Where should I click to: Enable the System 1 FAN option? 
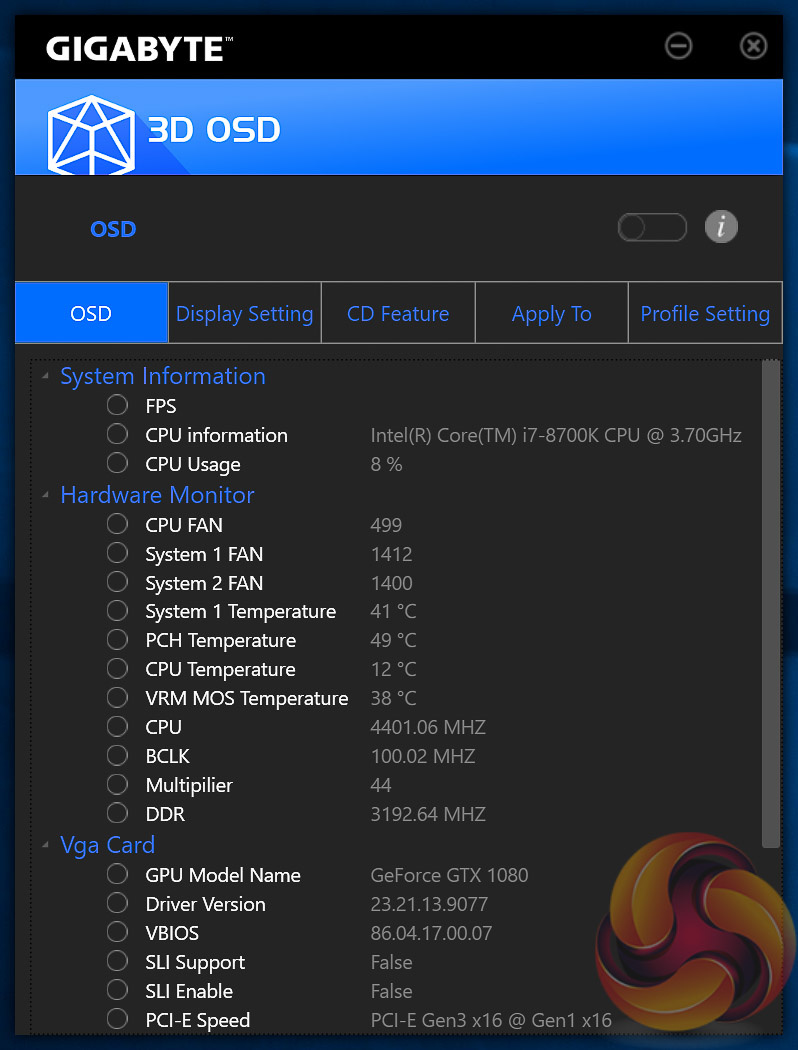(117, 552)
